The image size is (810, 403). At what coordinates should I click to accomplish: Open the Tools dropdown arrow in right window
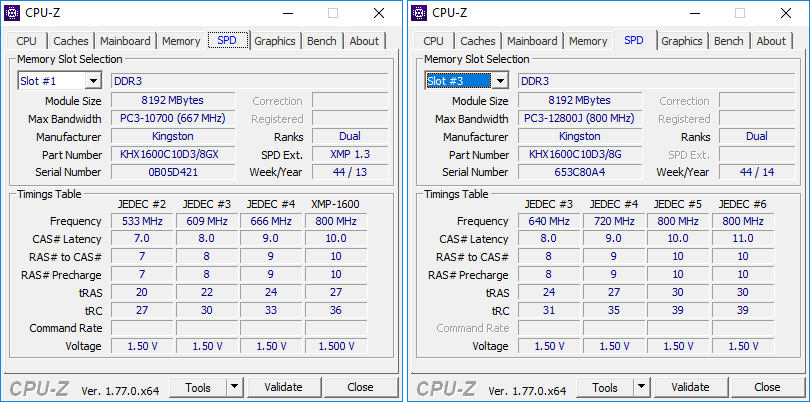tap(642, 387)
